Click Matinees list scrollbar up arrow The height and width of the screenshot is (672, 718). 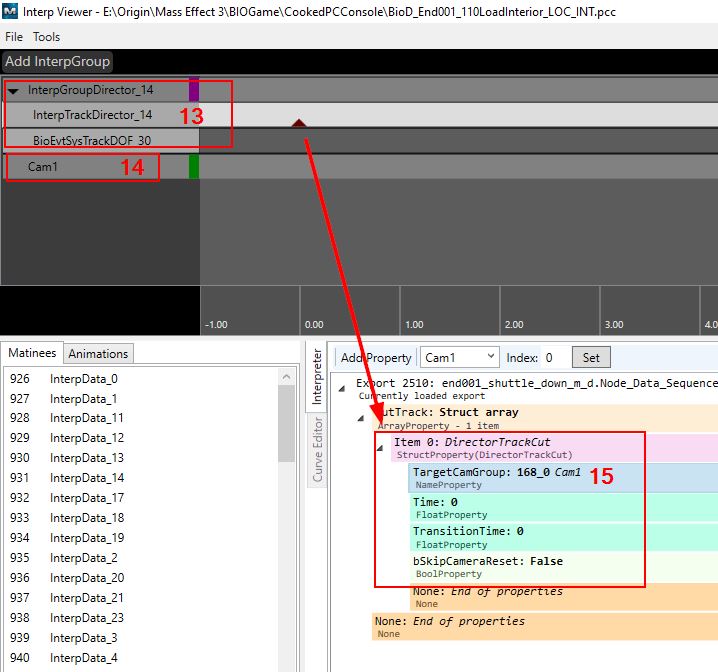[287, 377]
